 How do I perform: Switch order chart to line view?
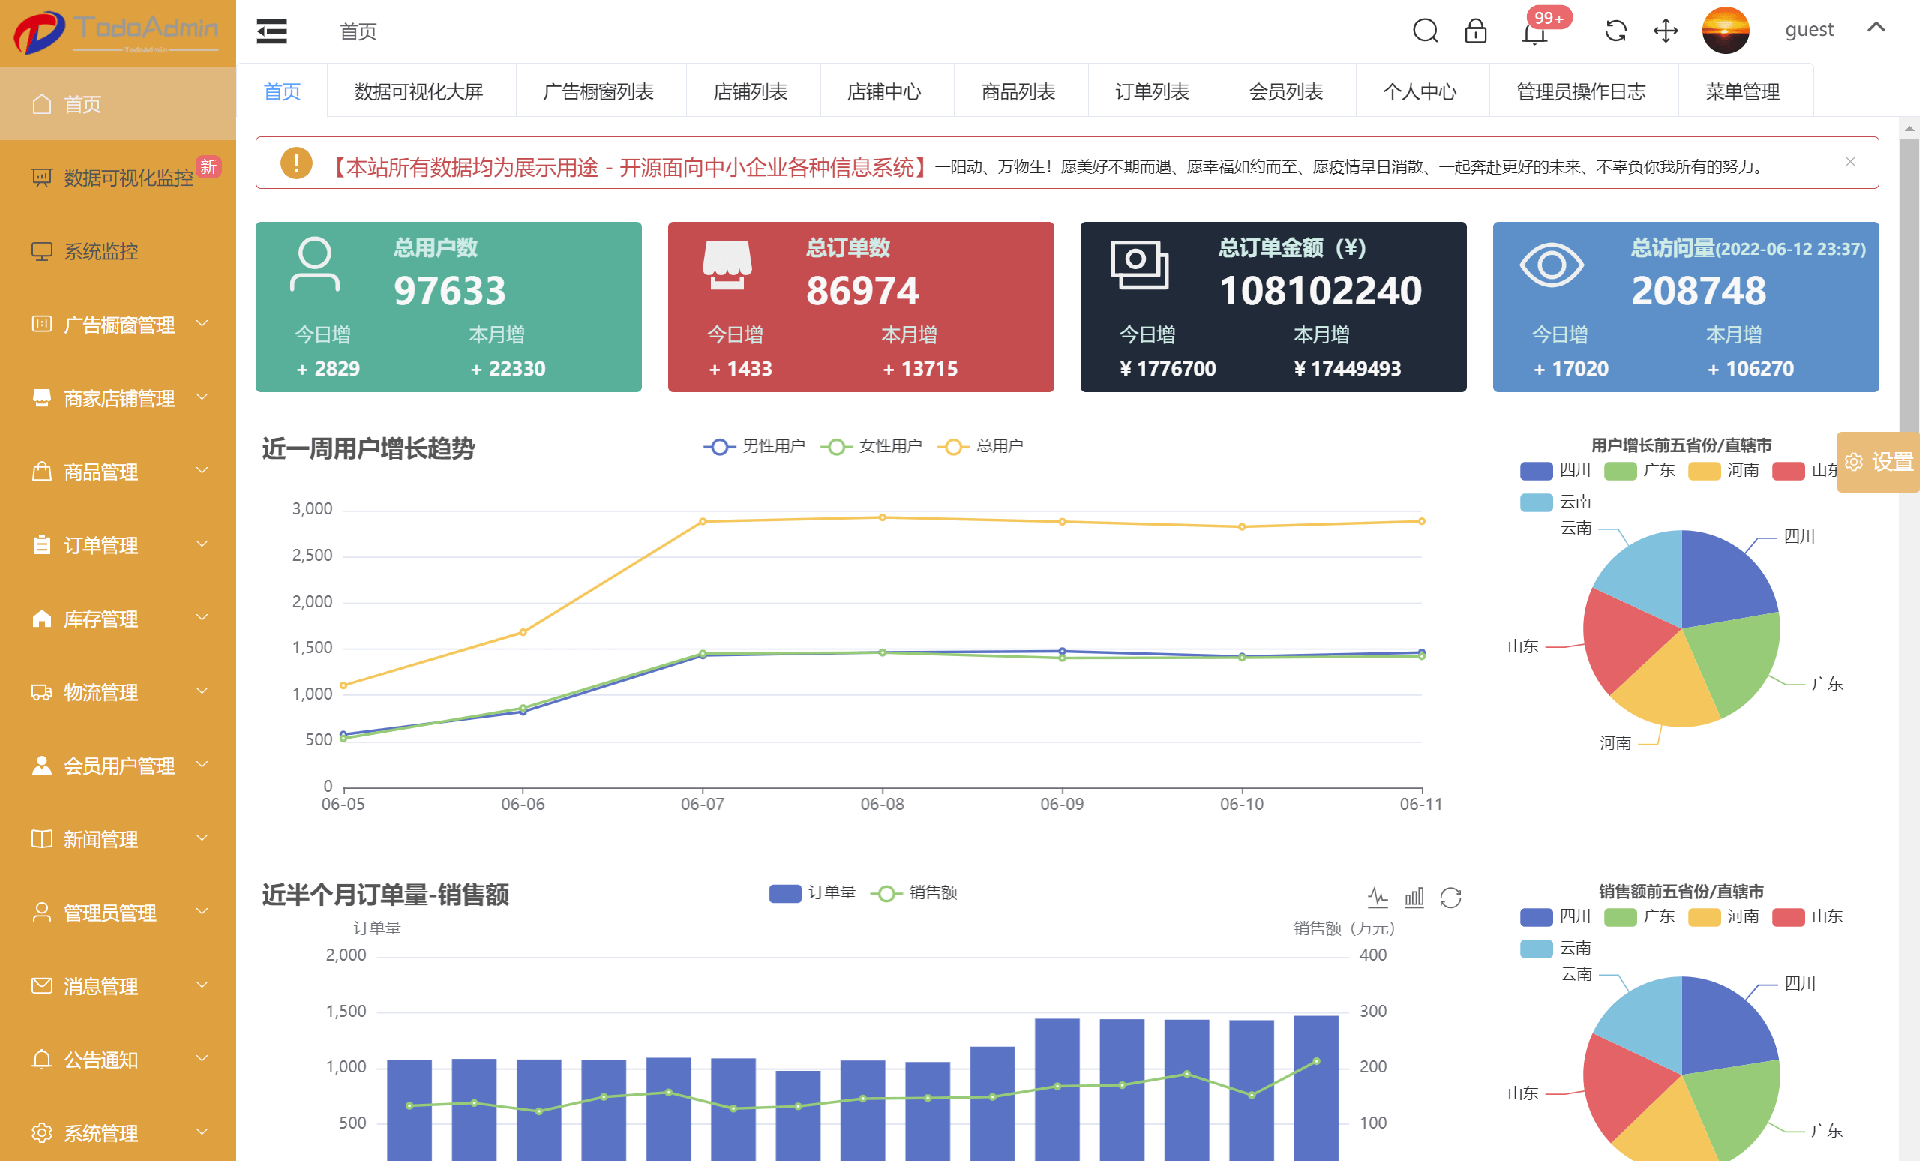click(1378, 897)
